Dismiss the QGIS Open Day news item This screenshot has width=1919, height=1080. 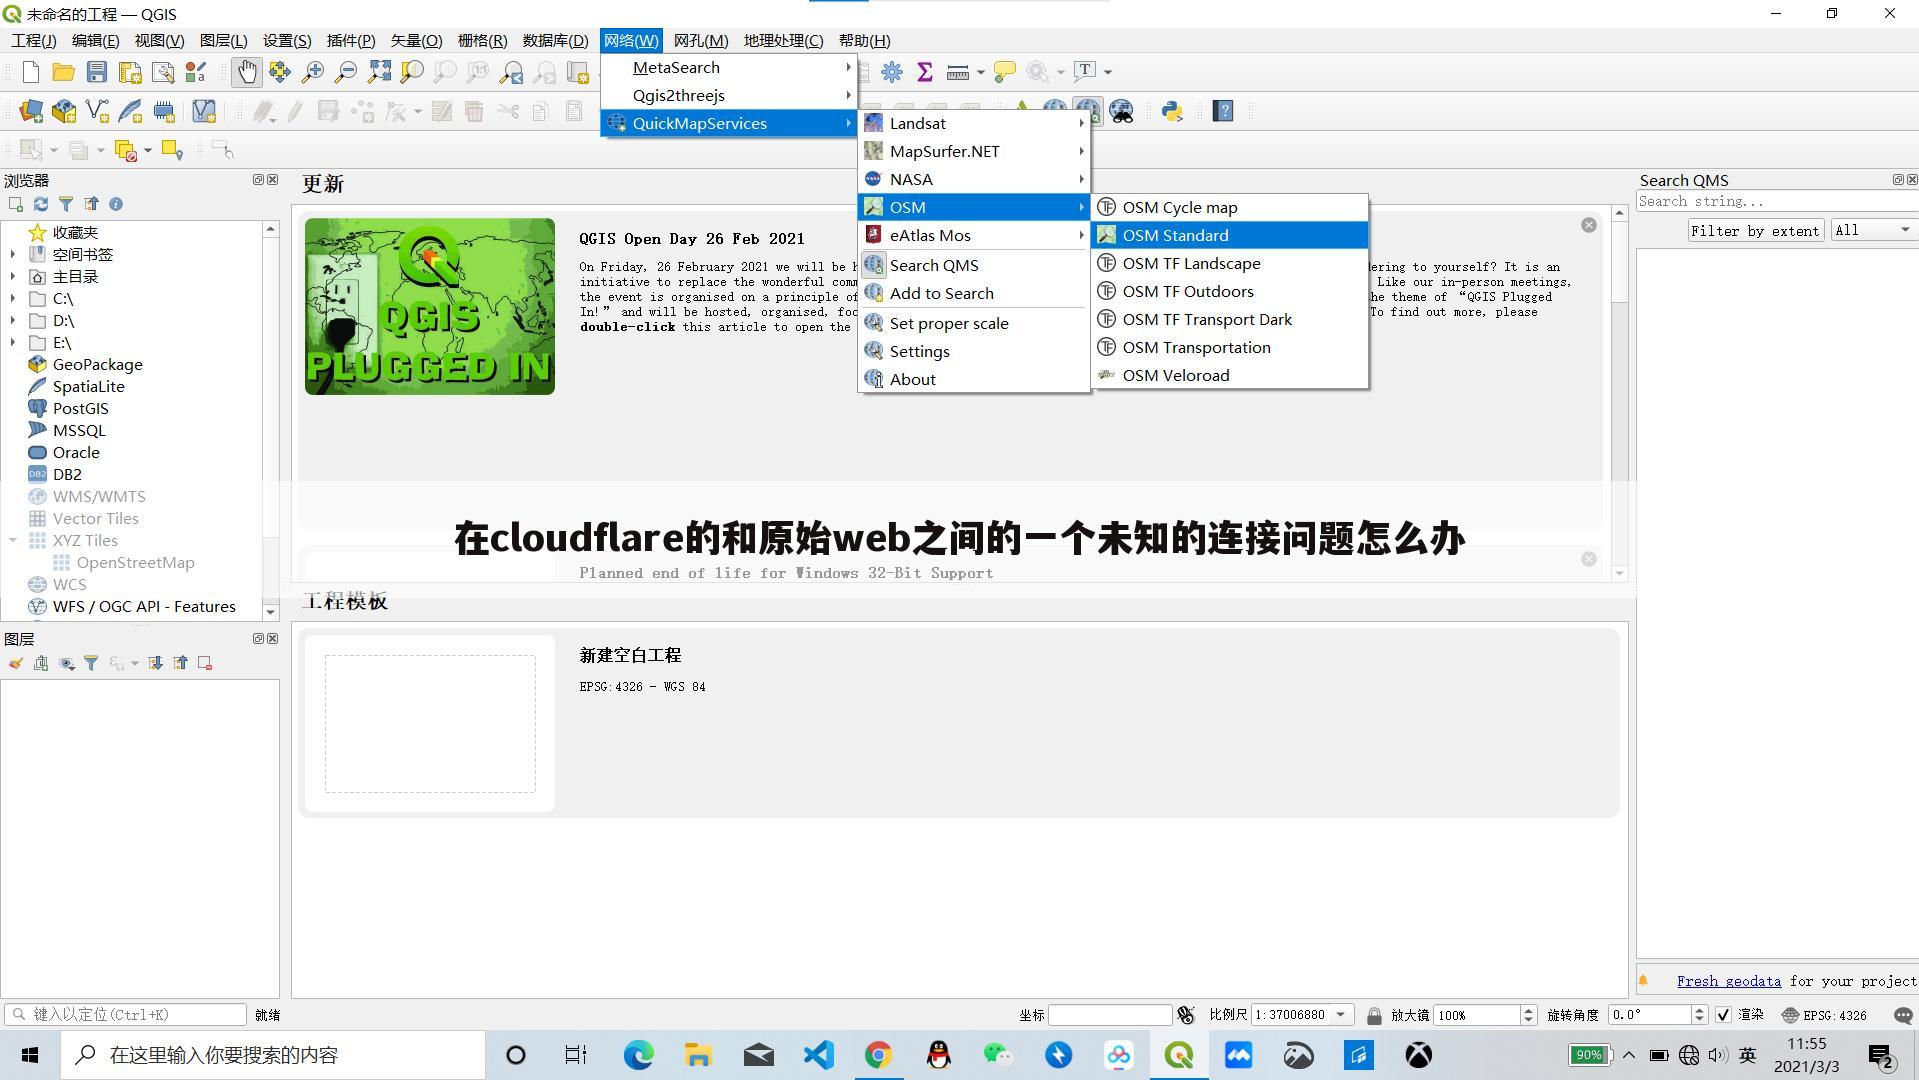pyautogui.click(x=1588, y=225)
